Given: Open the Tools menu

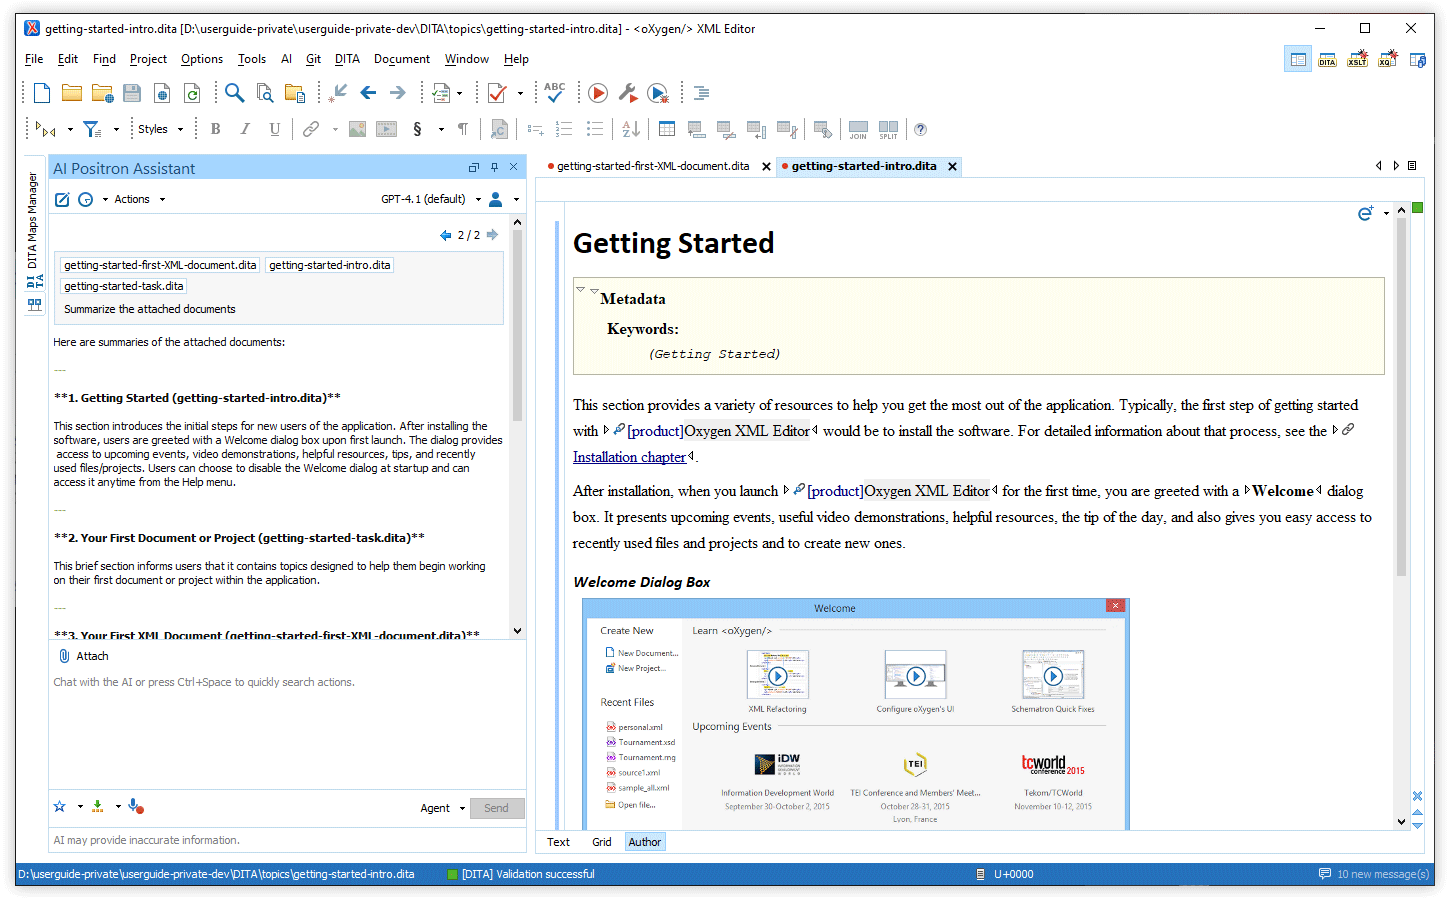Looking at the screenshot, I should (252, 59).
